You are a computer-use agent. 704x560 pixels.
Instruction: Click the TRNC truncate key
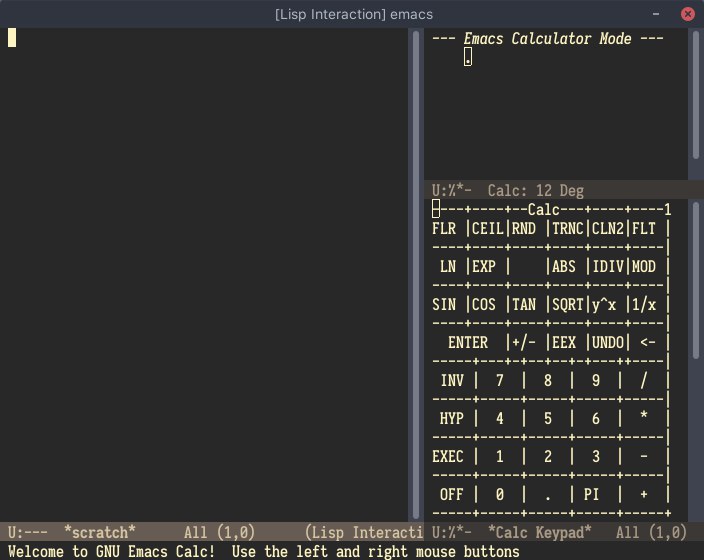(568, 229)
